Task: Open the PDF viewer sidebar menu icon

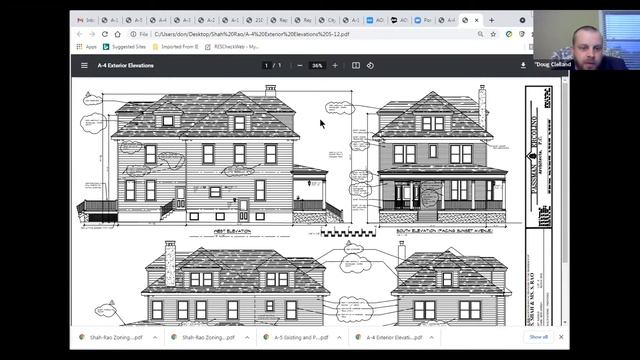Action: [x=84, y=65]
